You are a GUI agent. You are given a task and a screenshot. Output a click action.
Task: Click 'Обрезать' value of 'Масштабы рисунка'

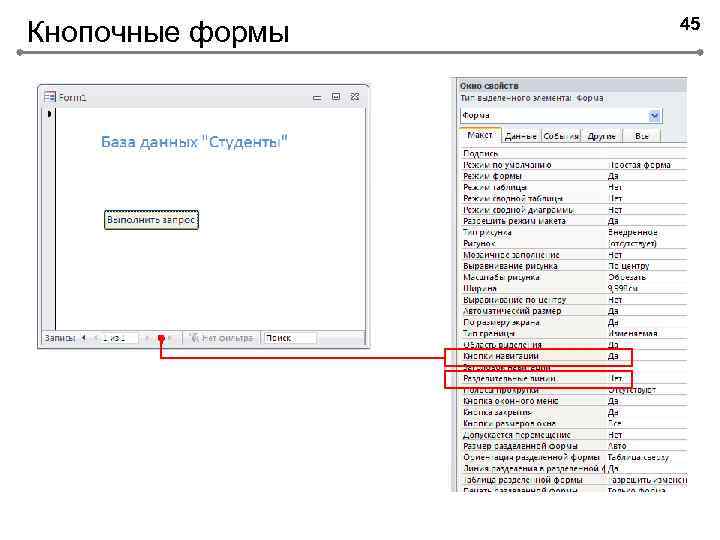[x=627, y=277]
